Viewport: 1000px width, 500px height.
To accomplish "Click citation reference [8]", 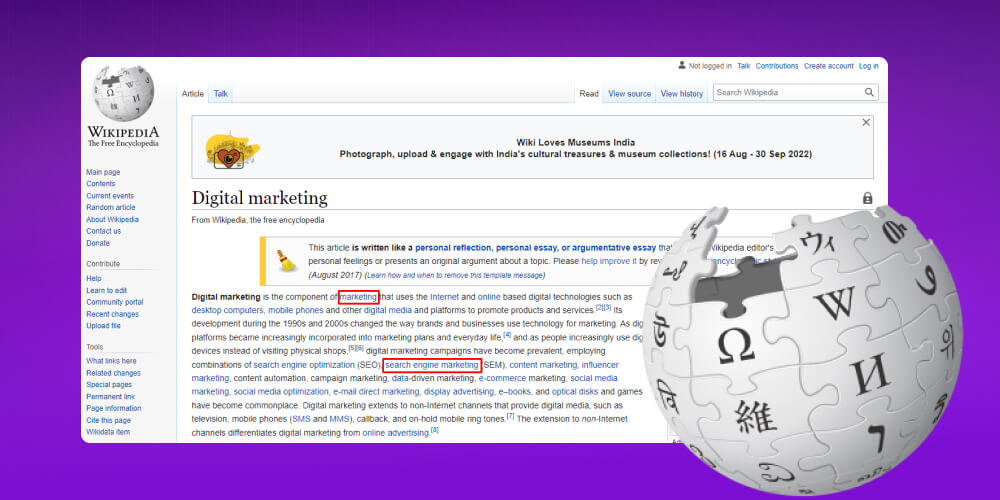I will coord(435,430).
